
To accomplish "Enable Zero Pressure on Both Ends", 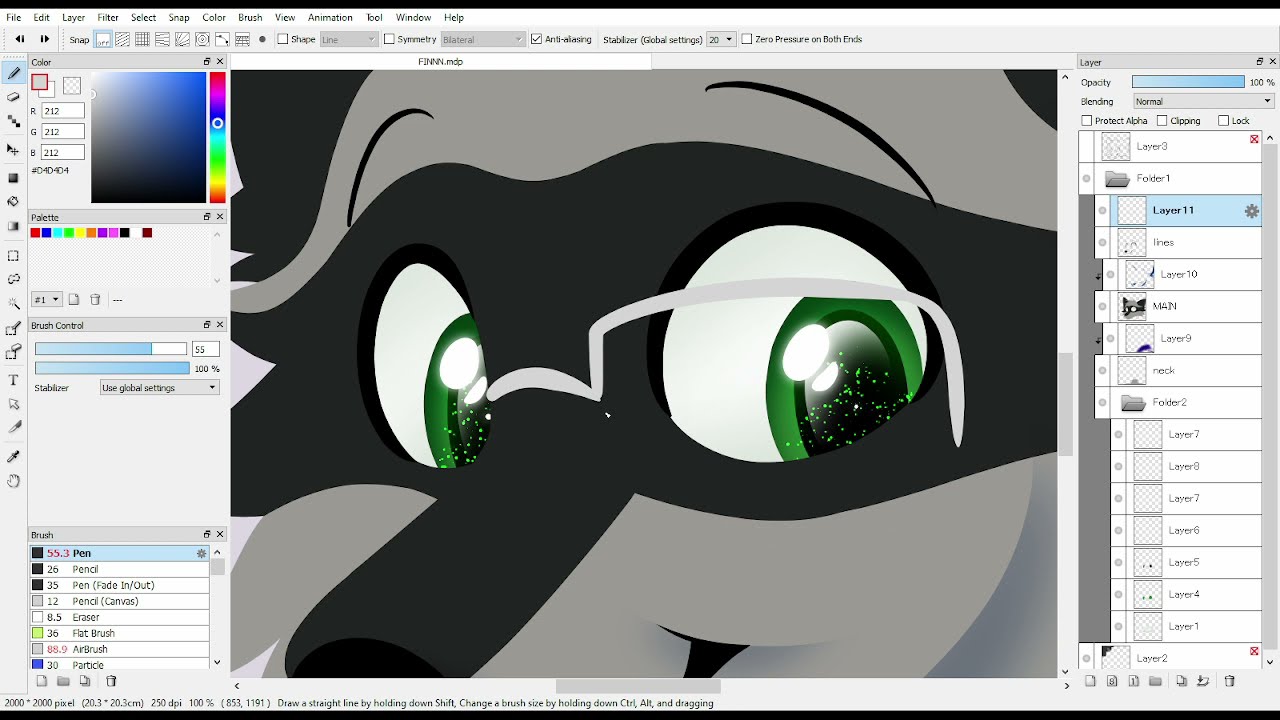I will [746, 39].
